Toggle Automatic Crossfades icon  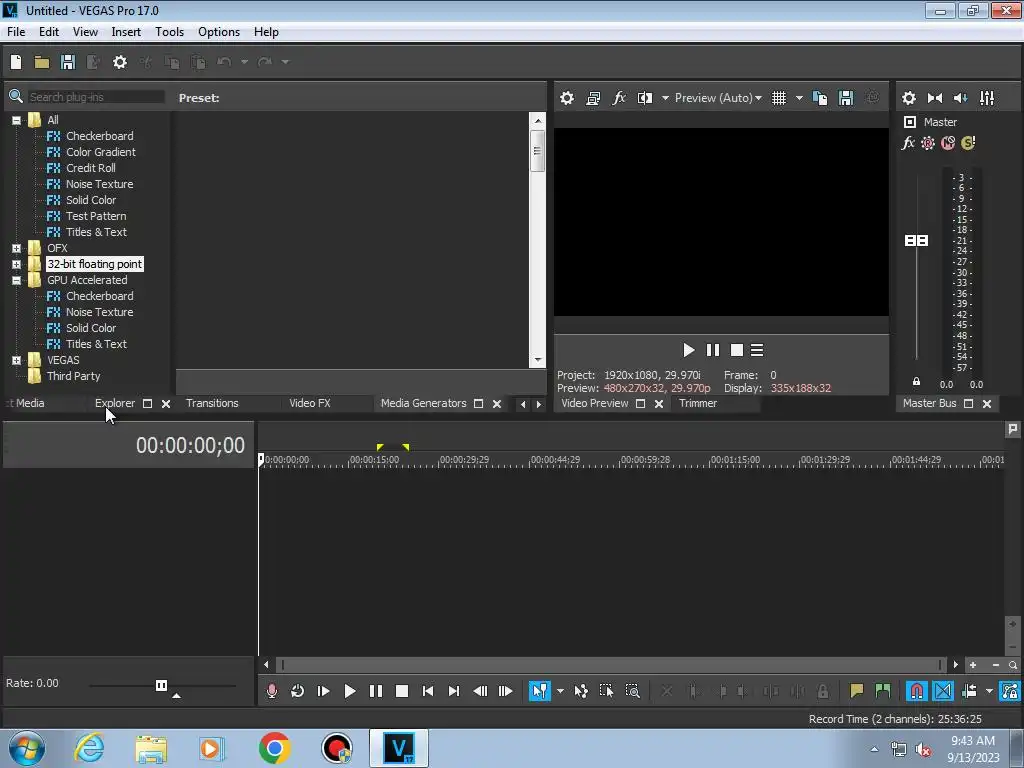[942, 691]
